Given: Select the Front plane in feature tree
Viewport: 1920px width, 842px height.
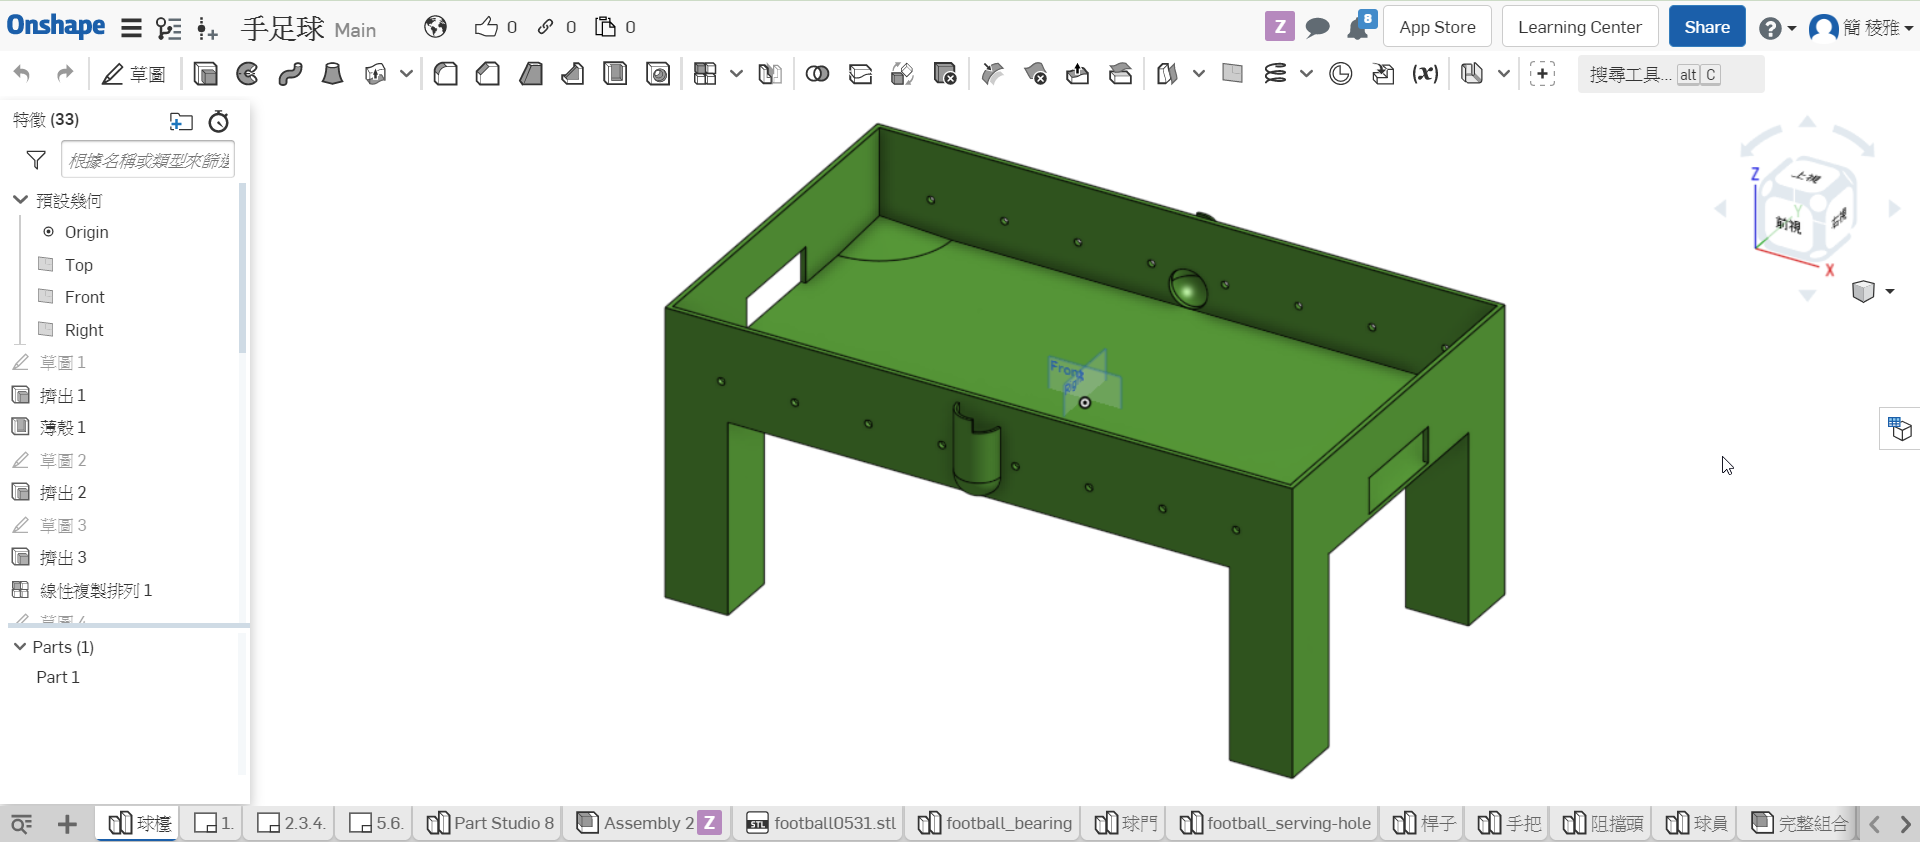Looking at the screenshot, I should (x=84, y=297).
